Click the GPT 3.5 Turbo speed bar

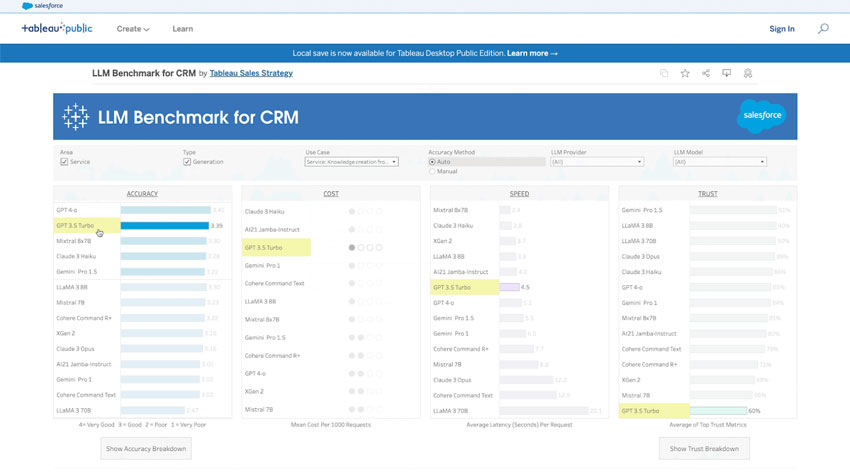[x=509, y=287]
